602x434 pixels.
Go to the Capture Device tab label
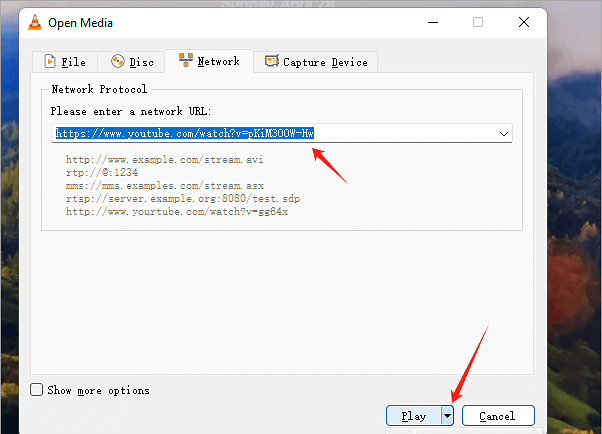click(325, 62)
